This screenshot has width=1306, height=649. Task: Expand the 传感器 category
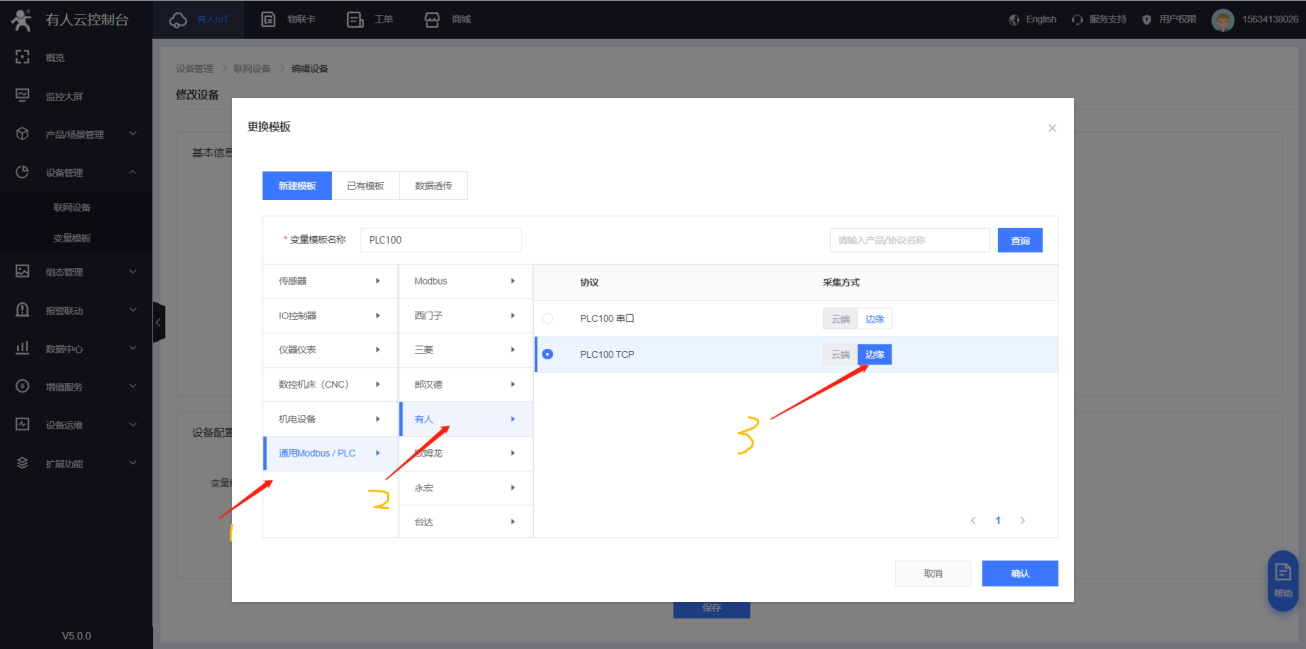[x=329, y=281]
